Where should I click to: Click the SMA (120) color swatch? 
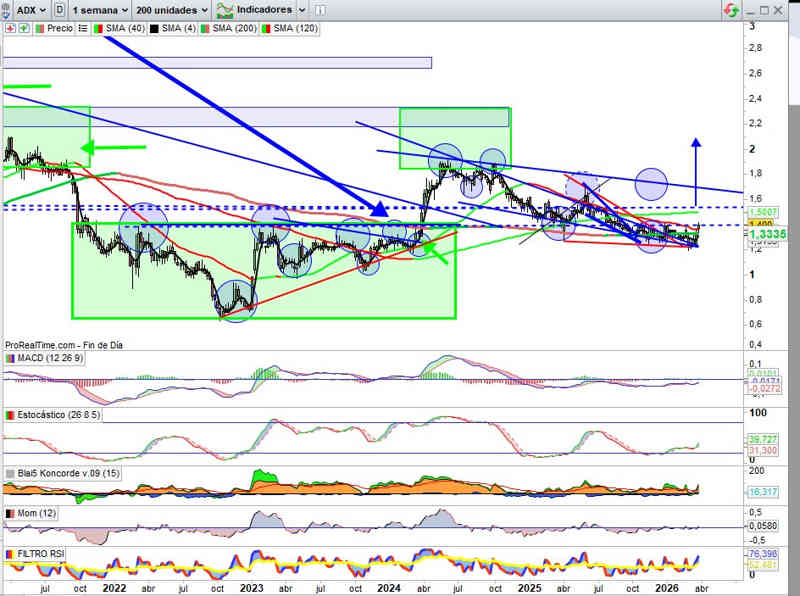[x=263, y=29]
